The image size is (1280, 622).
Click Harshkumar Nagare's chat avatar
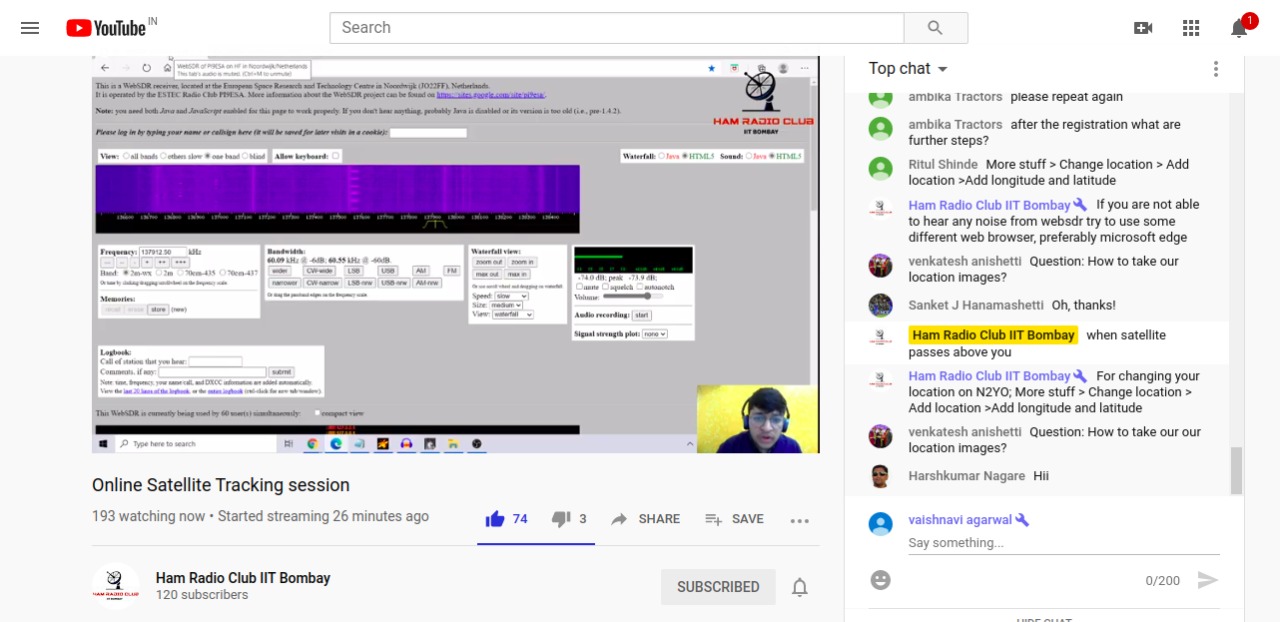click(x=880, y=476)
